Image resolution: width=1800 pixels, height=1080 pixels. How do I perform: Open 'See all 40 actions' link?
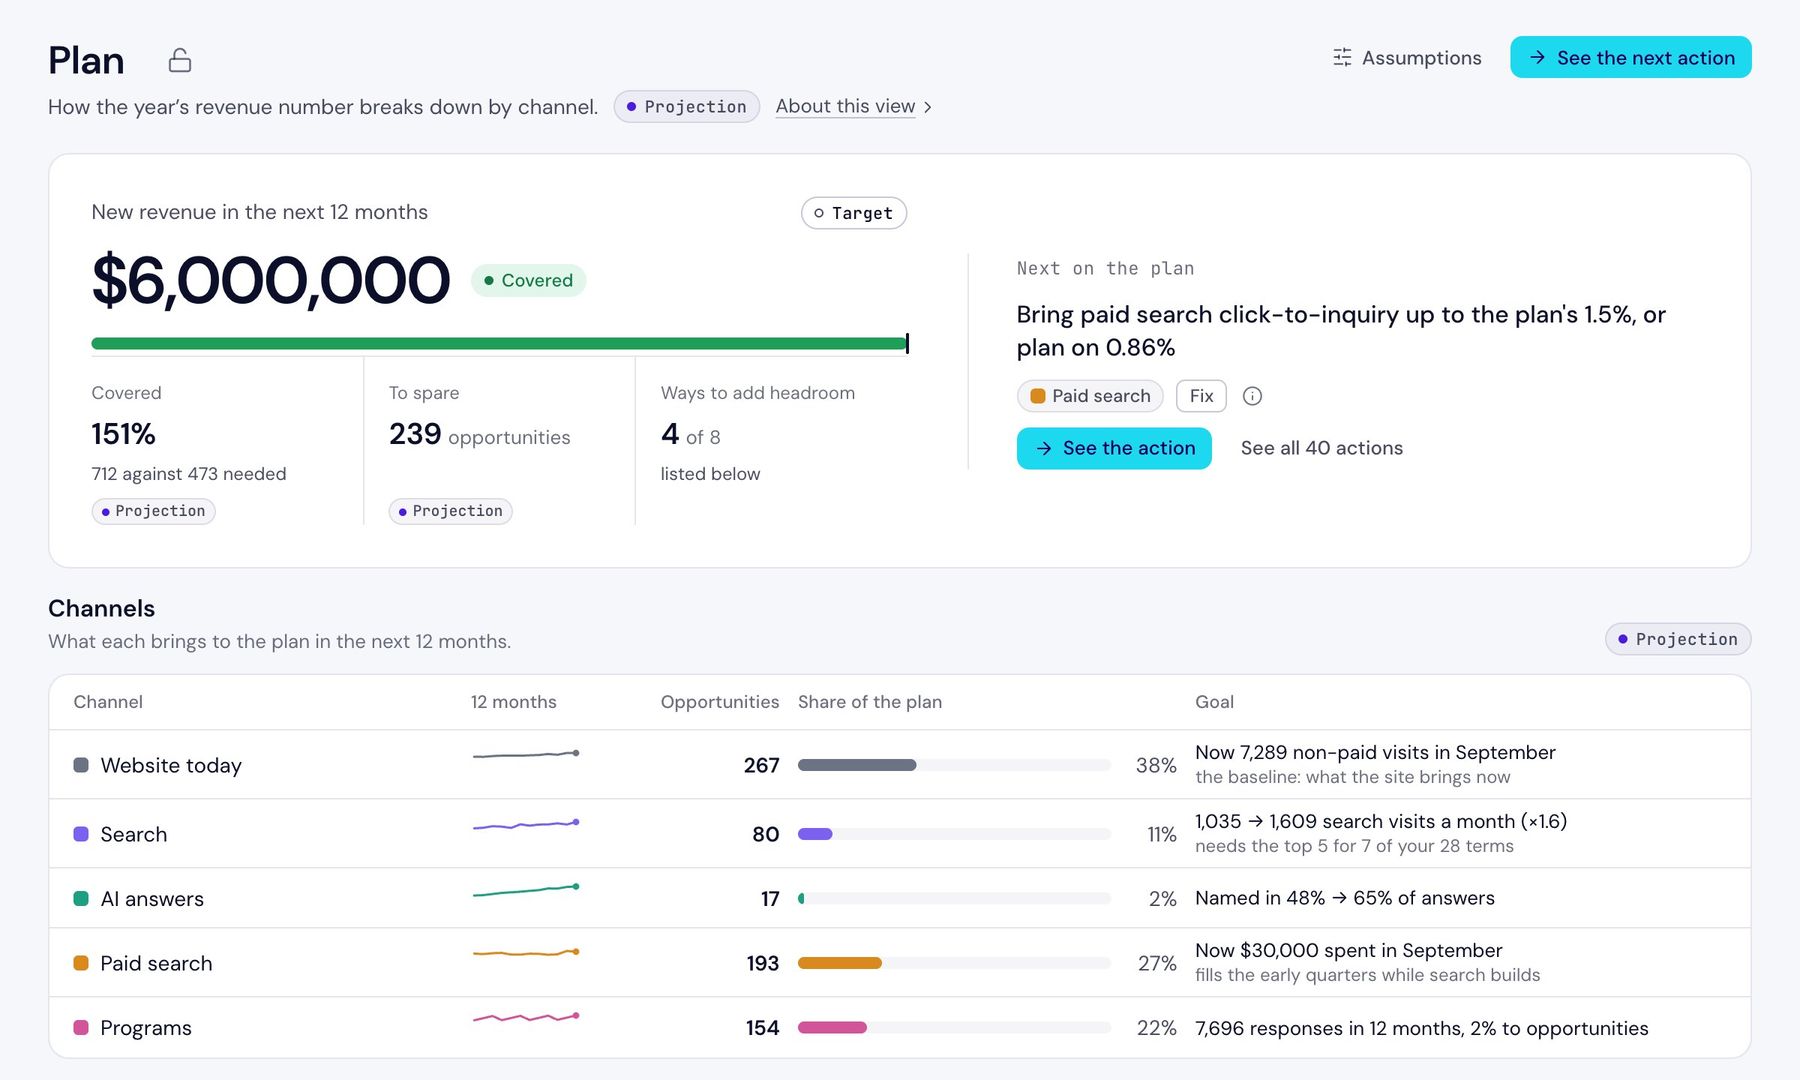[1321, 448]
